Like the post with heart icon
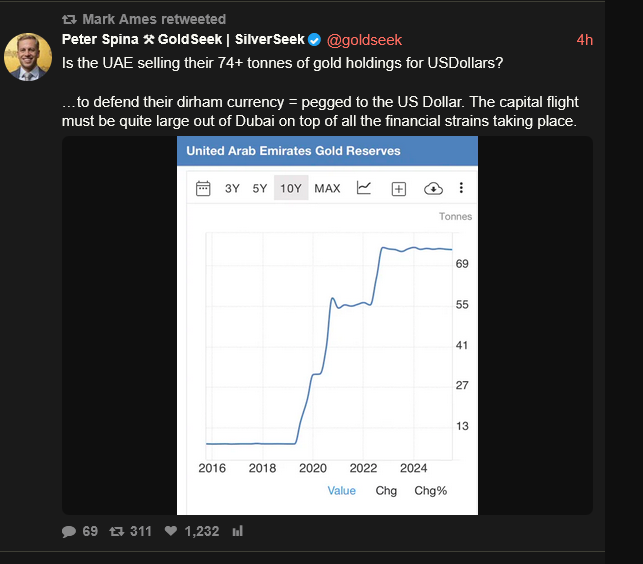Image resolution: width=643 pixels, height=564 pixels. [x=170, y=531]
